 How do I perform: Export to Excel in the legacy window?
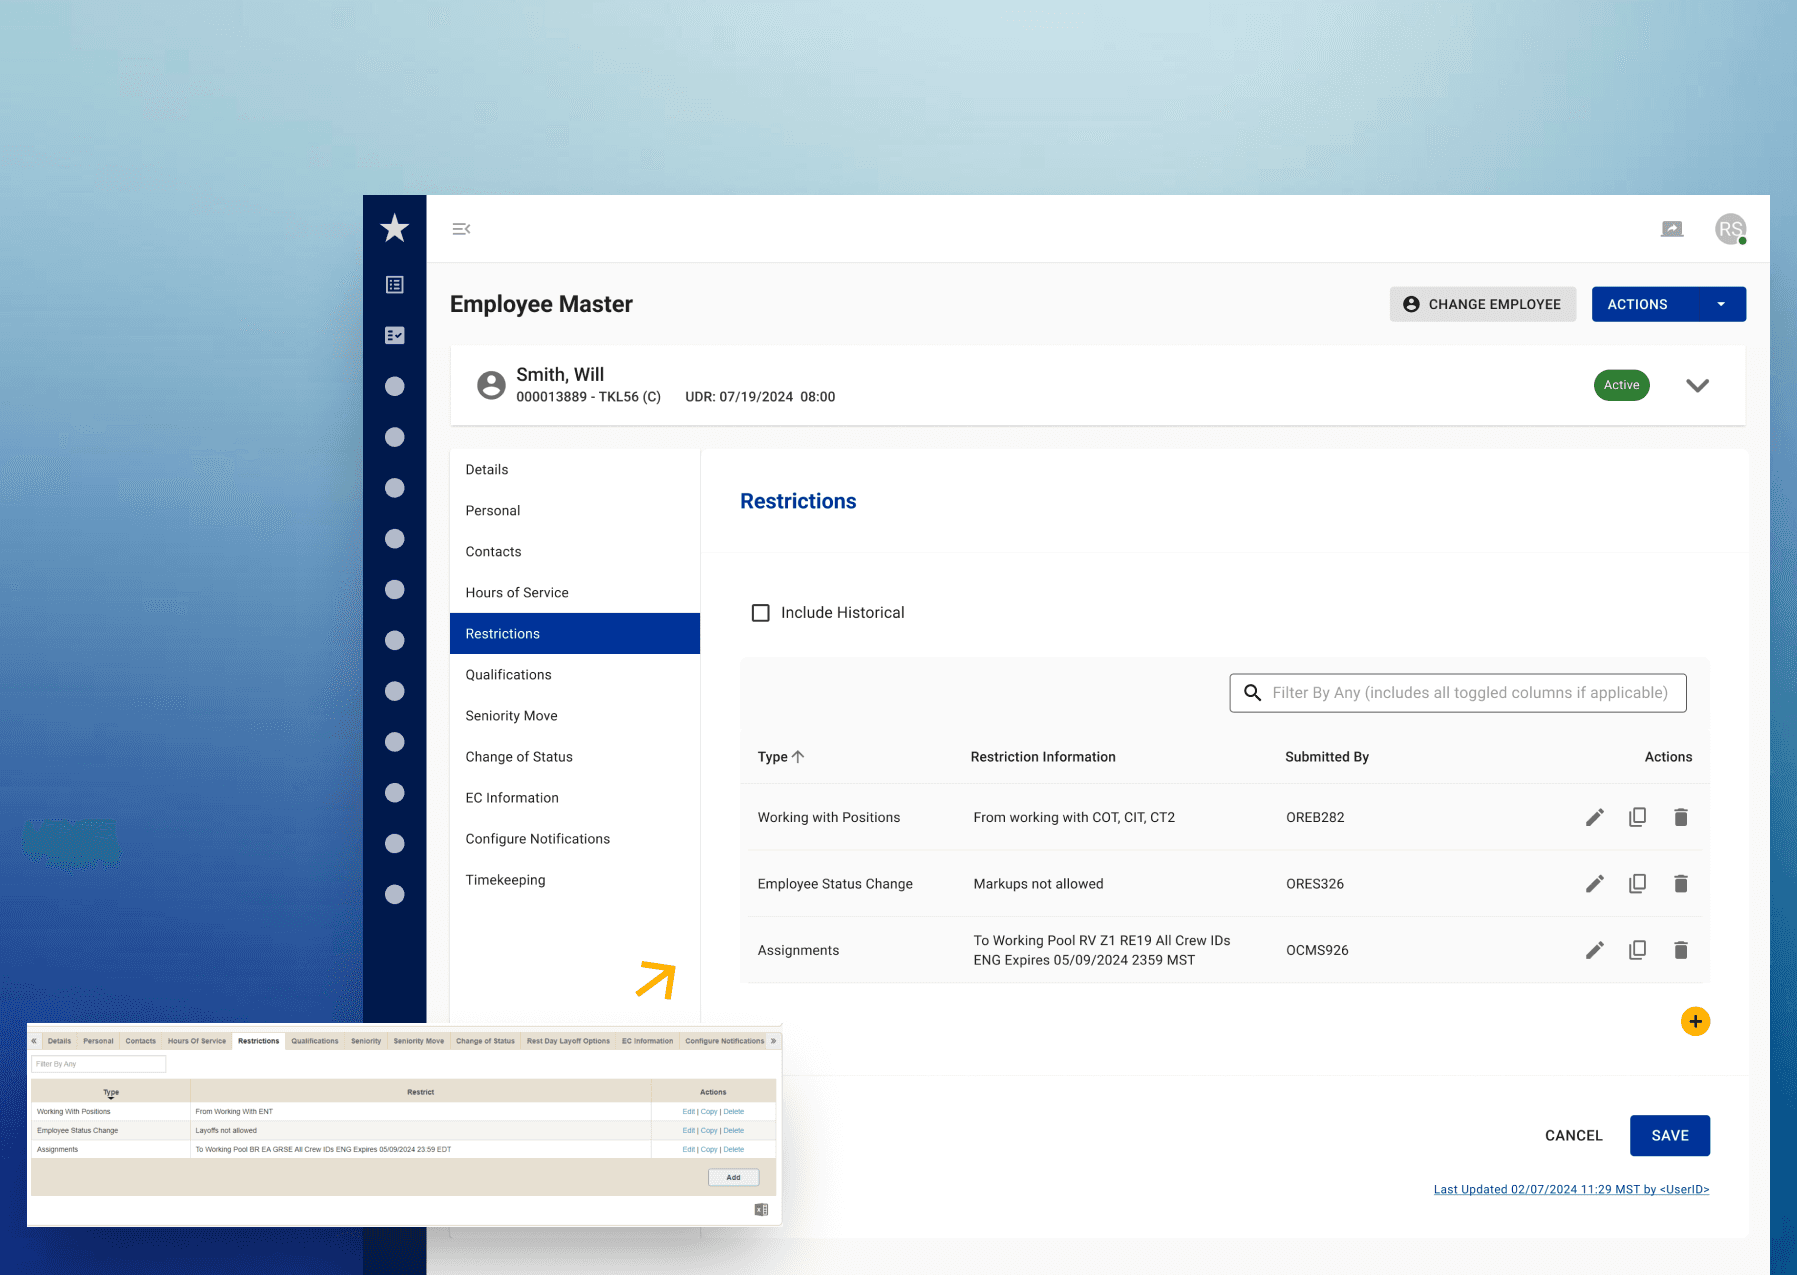[x=761, y=1210]
